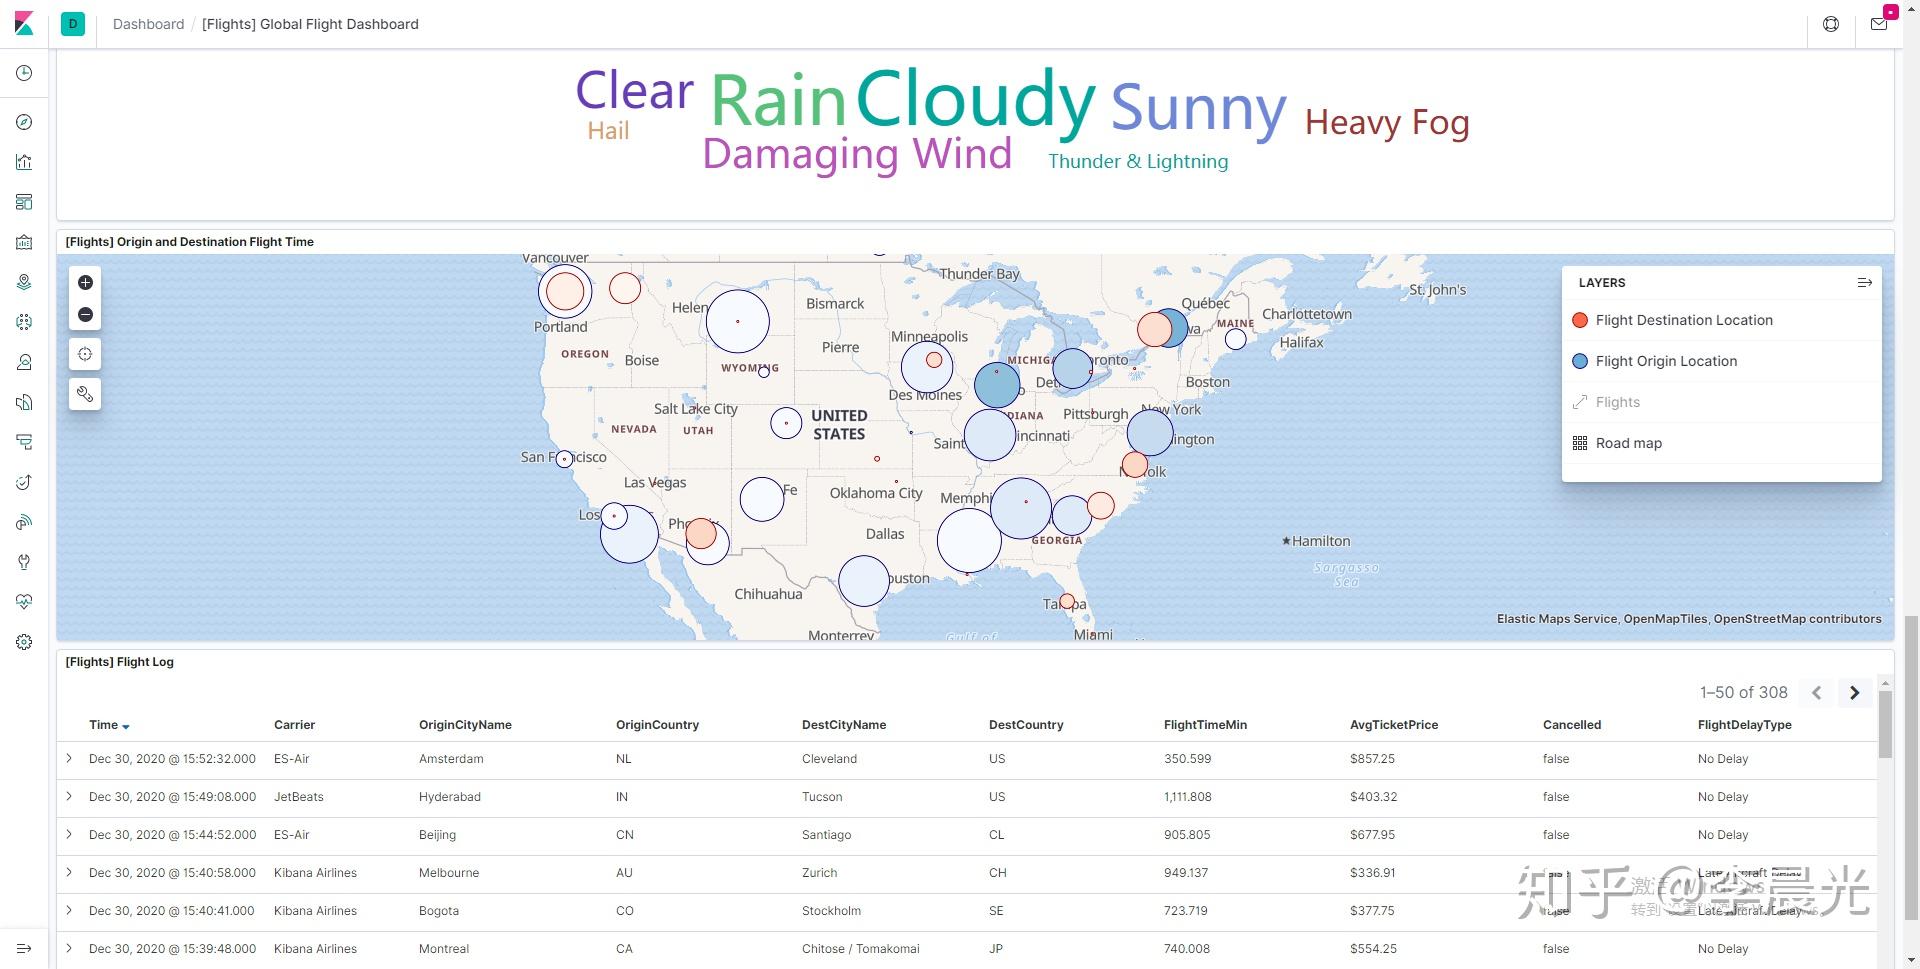The image size is (1920, 969).
Task: Open Discover from the compass sidebar icon
Action: coord(24,122)
